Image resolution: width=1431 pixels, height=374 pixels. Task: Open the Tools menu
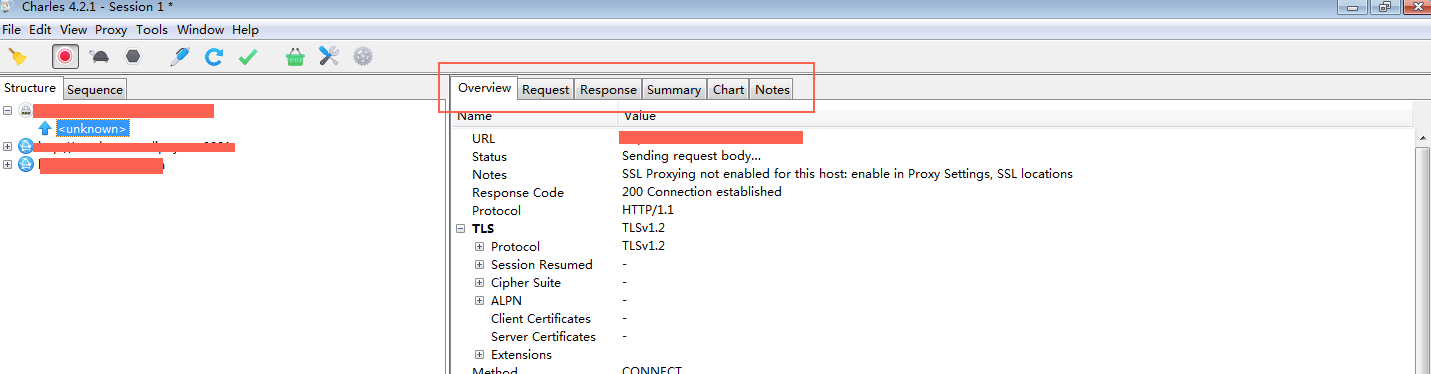tap(152, 30)
